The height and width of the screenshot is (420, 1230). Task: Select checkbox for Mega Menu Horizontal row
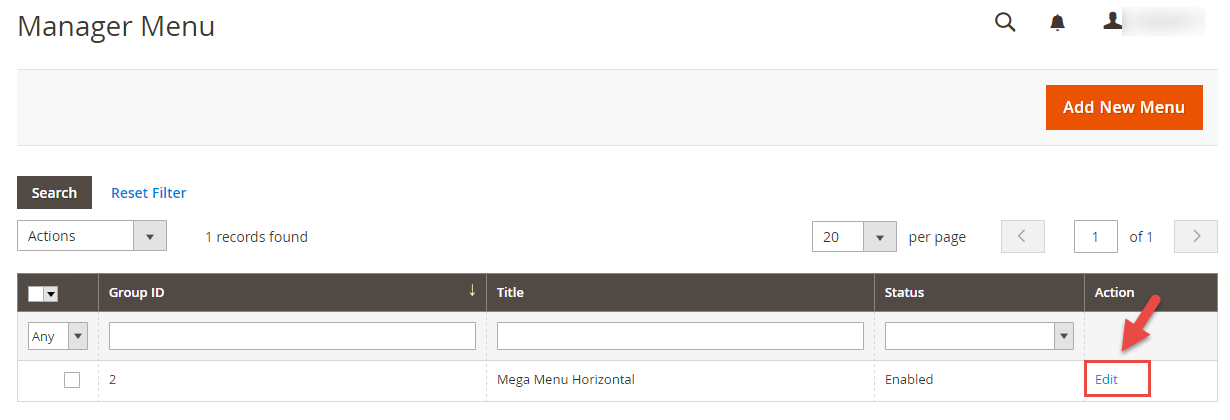72,380
